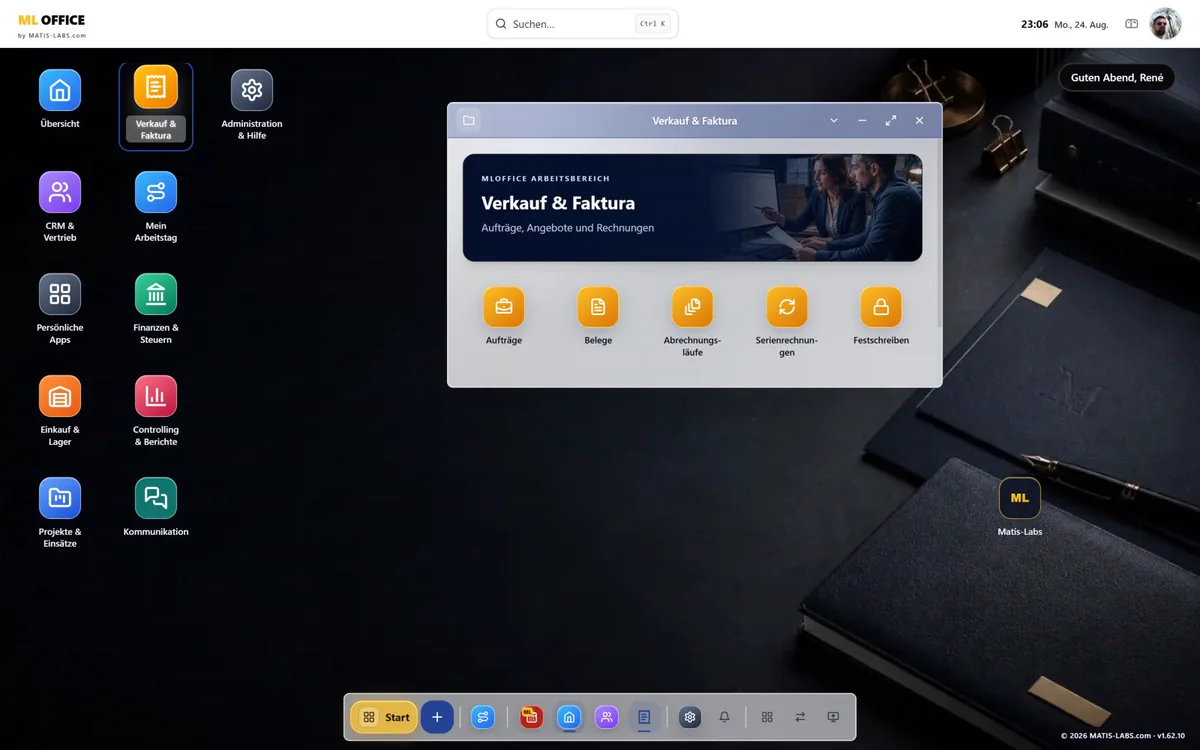Click the folder icon in window title bar
Screen dimensions: 1200x750
click(469, 120)
